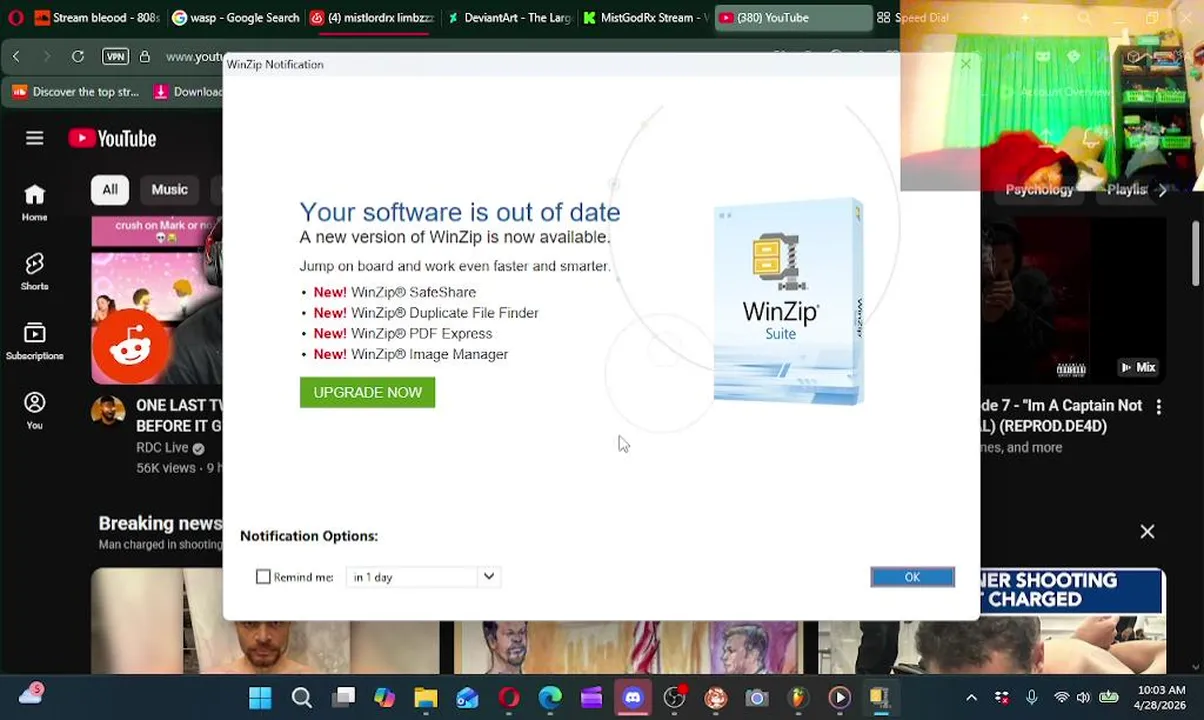Dismiss the Breaking news shelf with X
The height and width of the screenshot is (720, 1204).
pyautogui.click(x=1147, y=531)
